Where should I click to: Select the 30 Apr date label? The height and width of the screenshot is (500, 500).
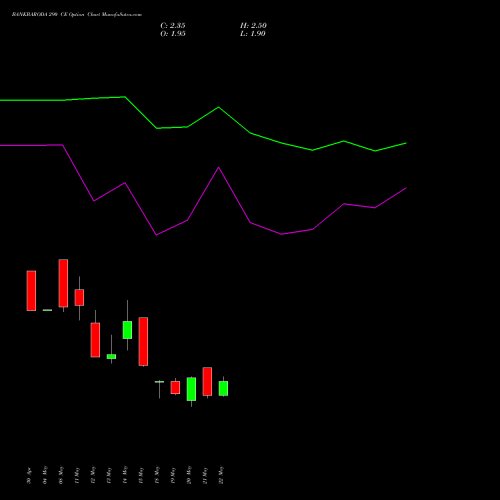(29, 475)
